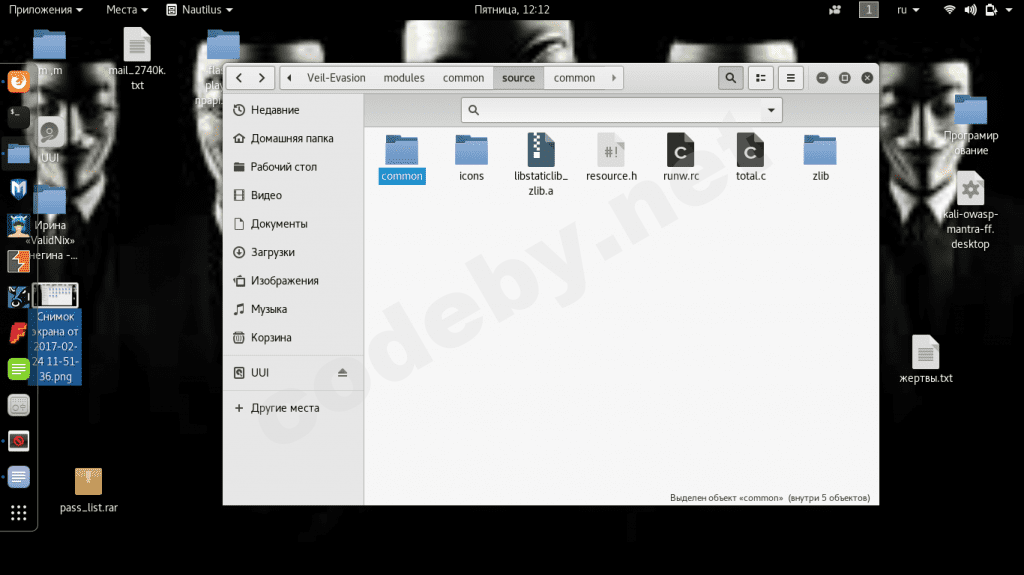Go forward with the right arrow button
Viewport: 1024px width, 575px height.
point(262,78)
